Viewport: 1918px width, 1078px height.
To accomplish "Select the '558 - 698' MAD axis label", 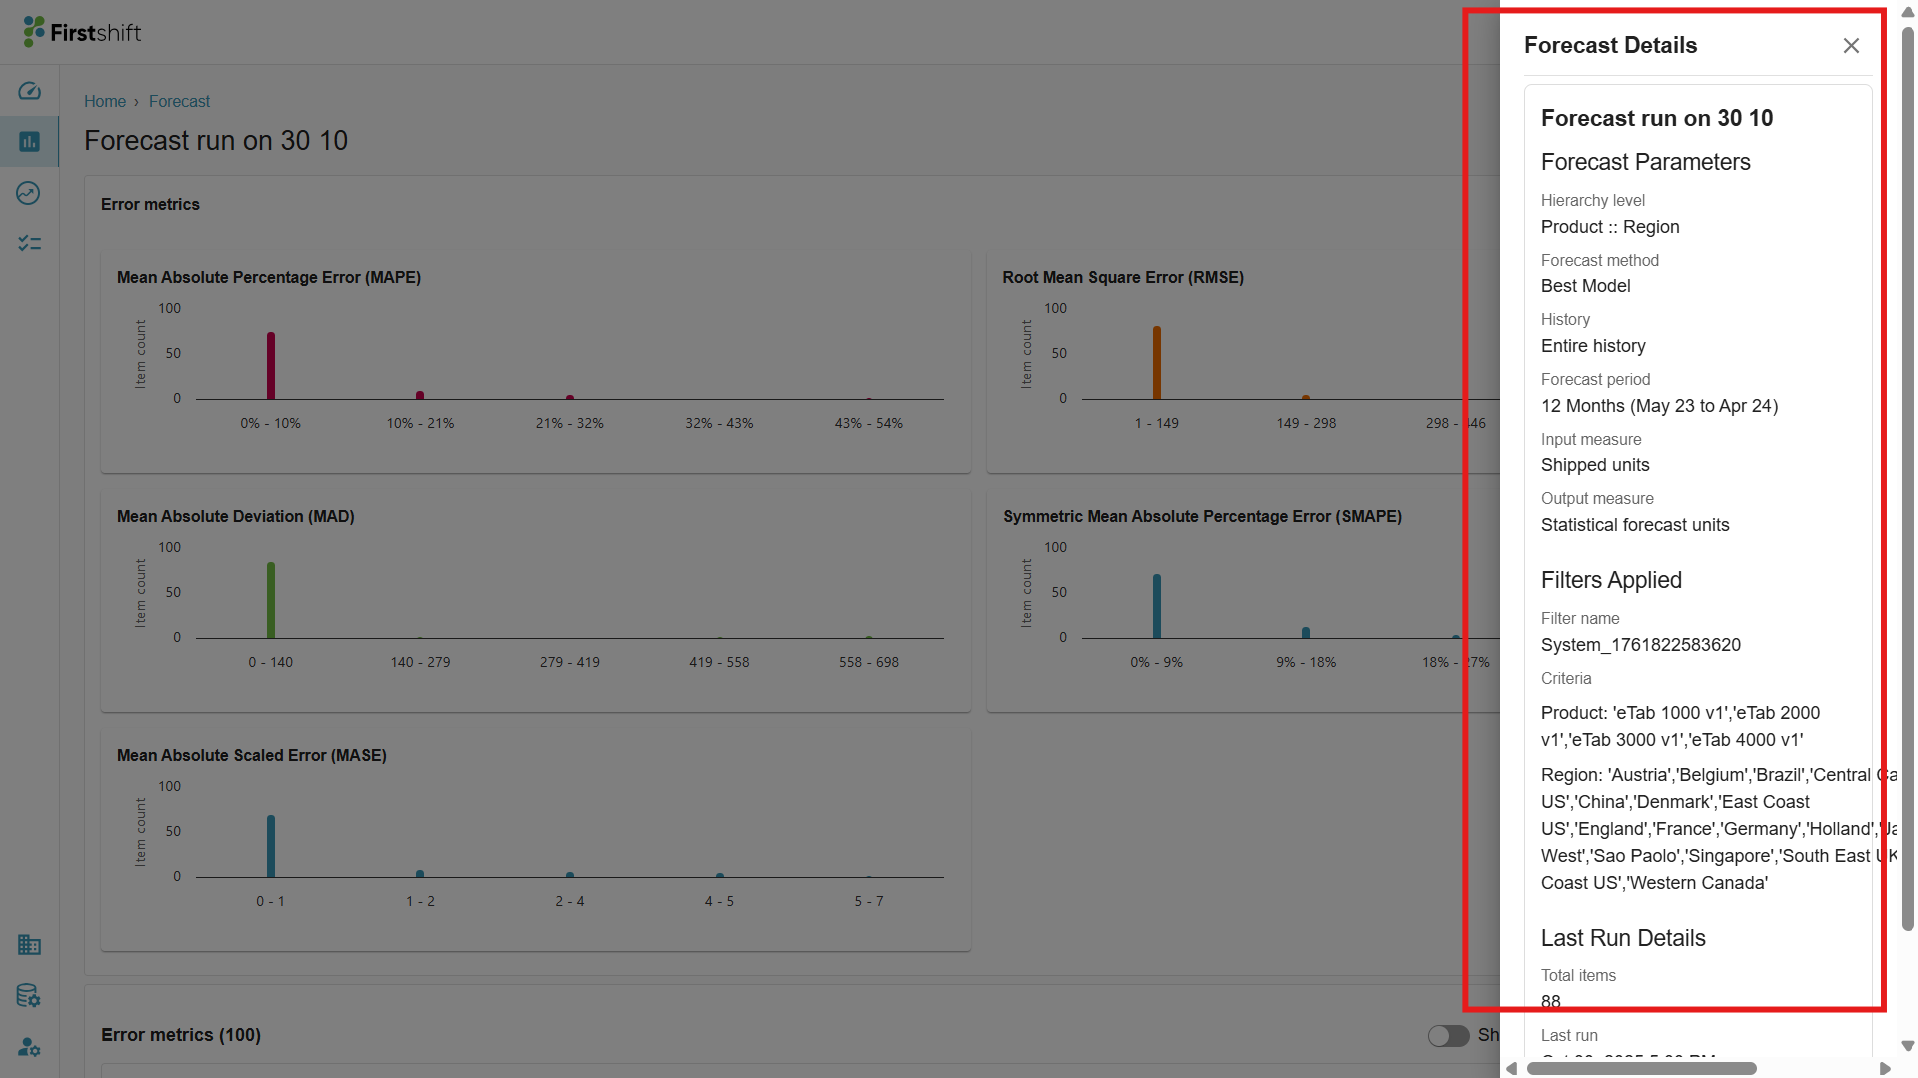I will point(868,662).
